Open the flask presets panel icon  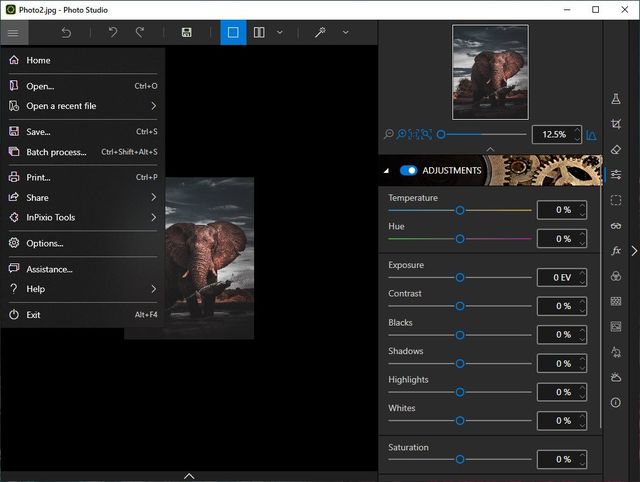616,98
